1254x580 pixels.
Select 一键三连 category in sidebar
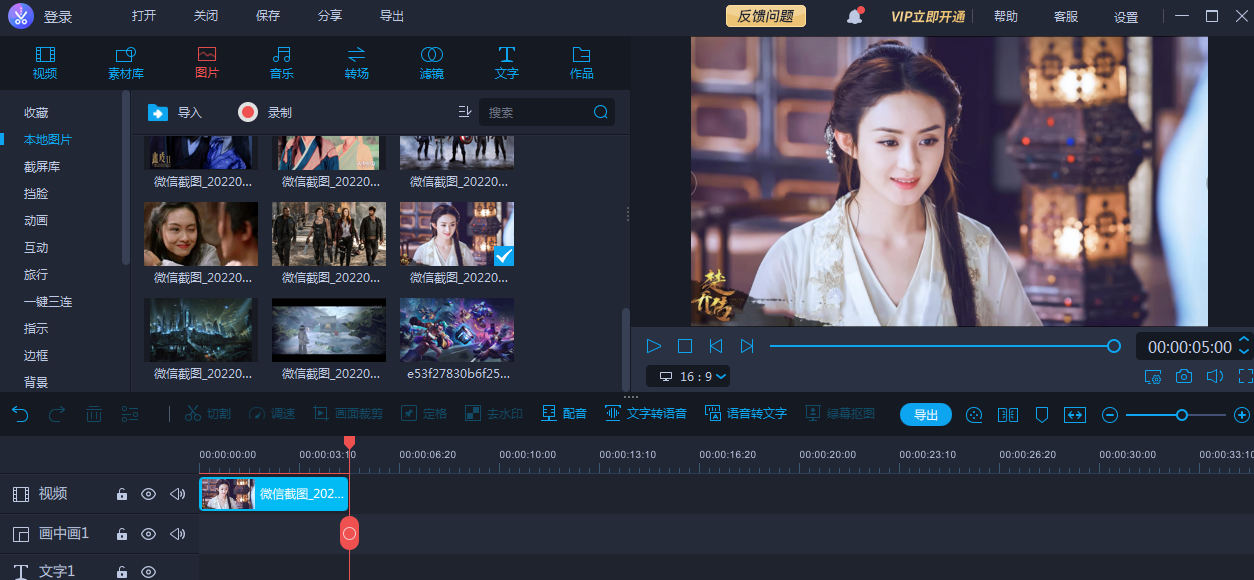(48, 302)
